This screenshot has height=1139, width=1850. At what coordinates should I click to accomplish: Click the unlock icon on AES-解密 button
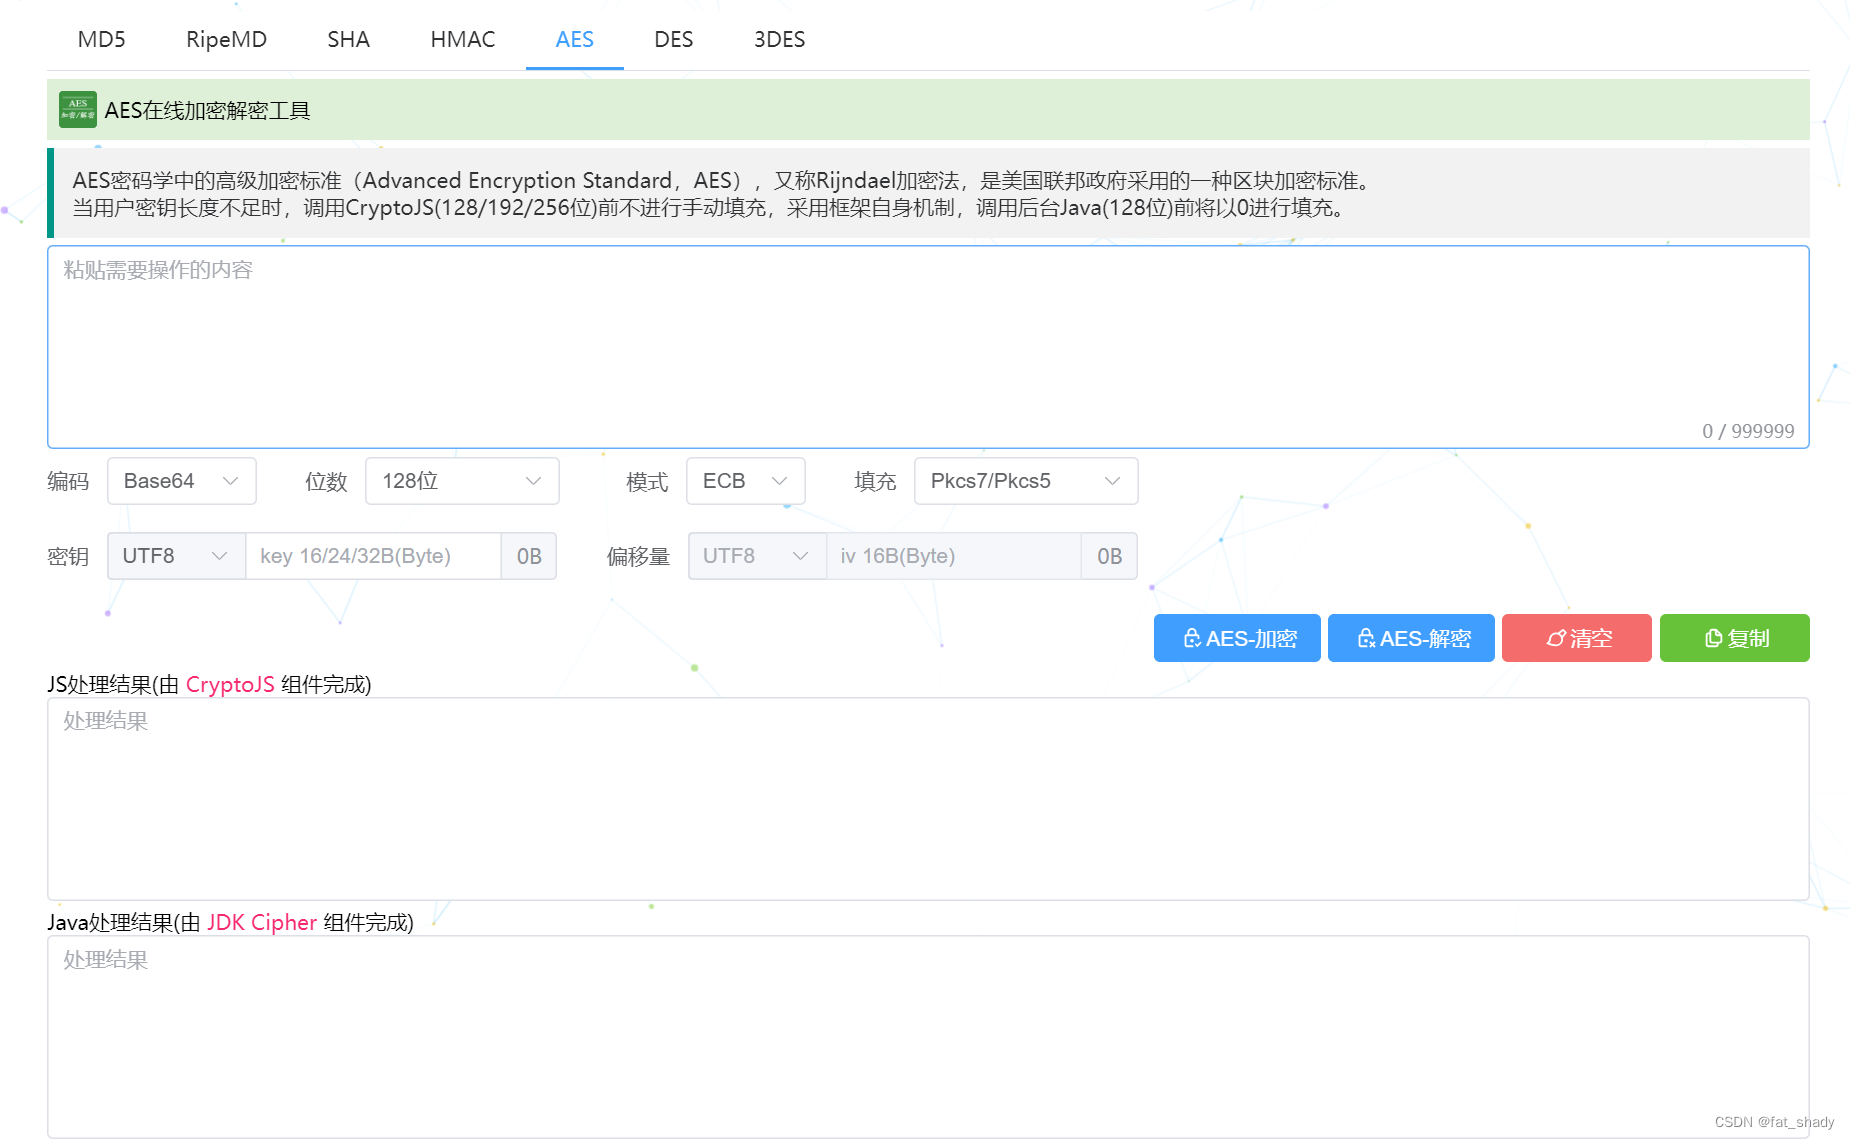coord(1366,638)
